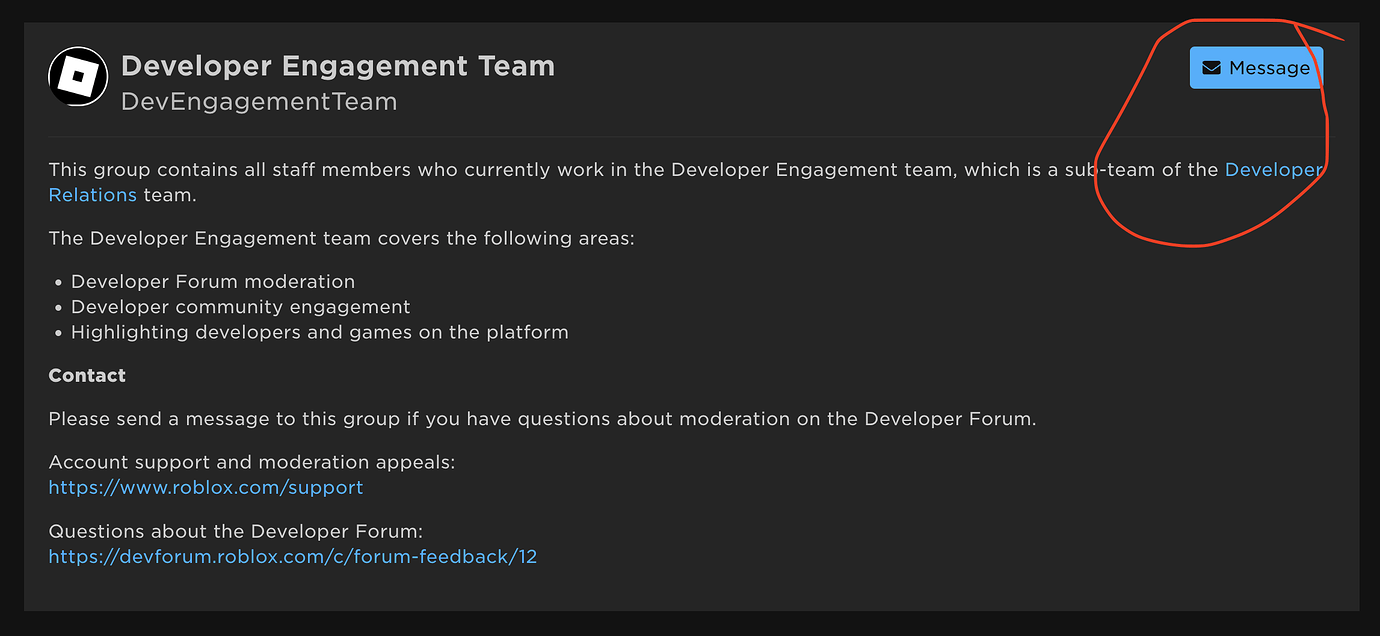Click the 'Questions about the Developer Forum' text
This screenshot has height=636, width=1380.
(x=236, y=532)
